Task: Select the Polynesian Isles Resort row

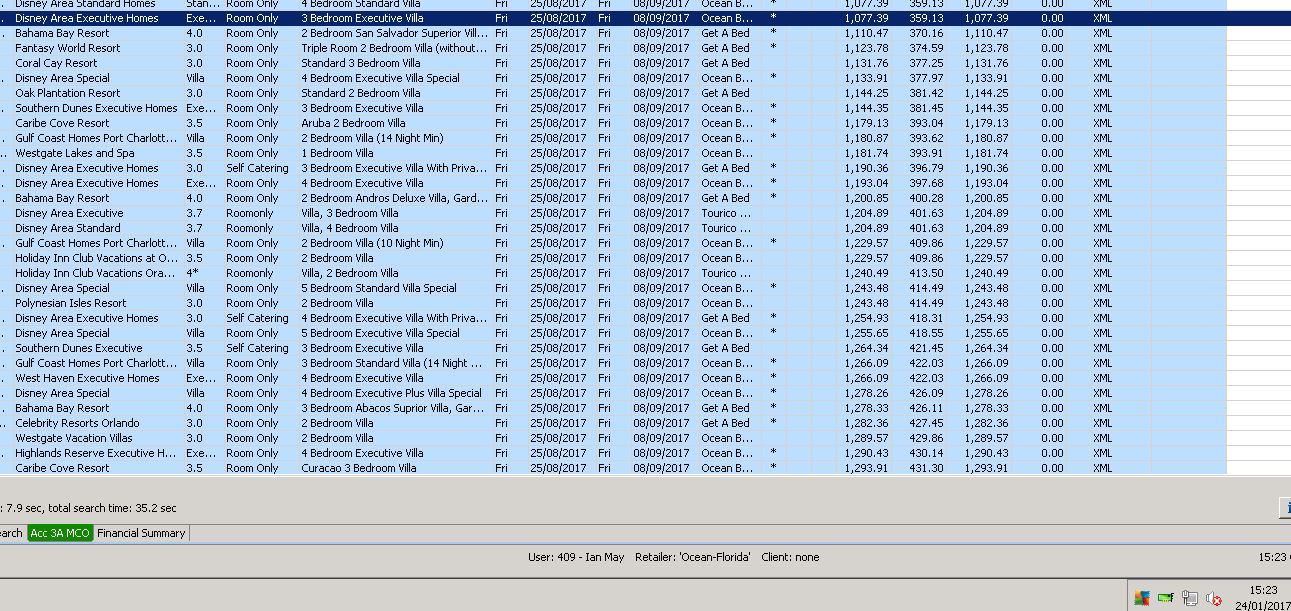Action: tap(613, 303)
